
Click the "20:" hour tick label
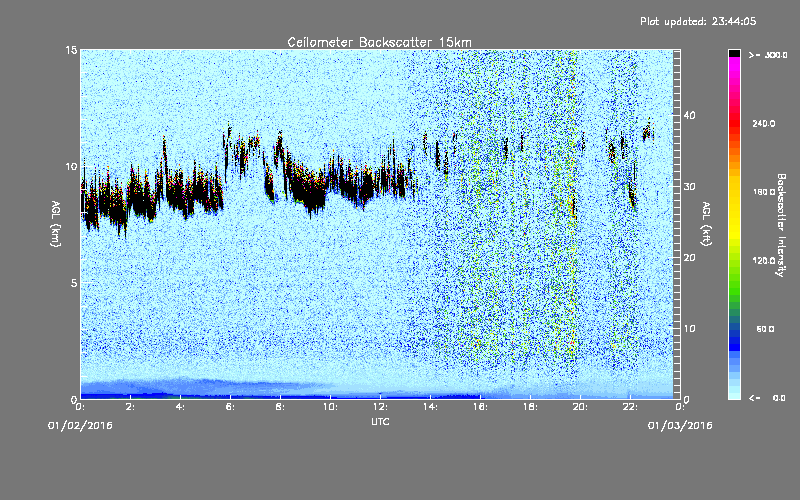pyautogui.click(x=580, y=407)
